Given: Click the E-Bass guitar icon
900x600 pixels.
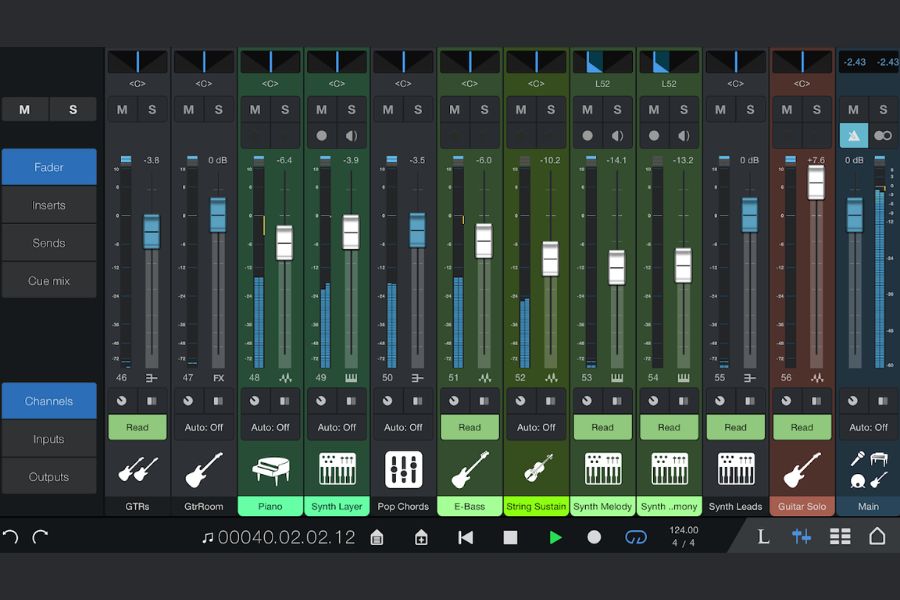Looking at the screenshot, I should (x=470, y=469).
